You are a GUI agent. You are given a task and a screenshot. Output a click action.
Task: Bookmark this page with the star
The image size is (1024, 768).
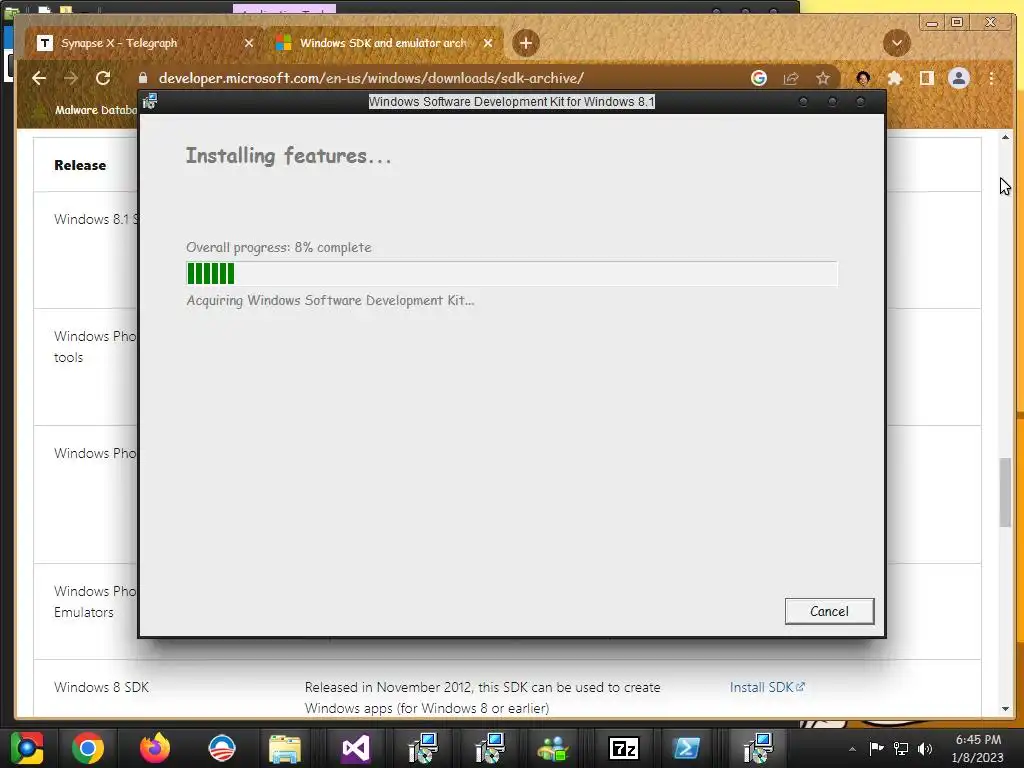pos(823,78)
